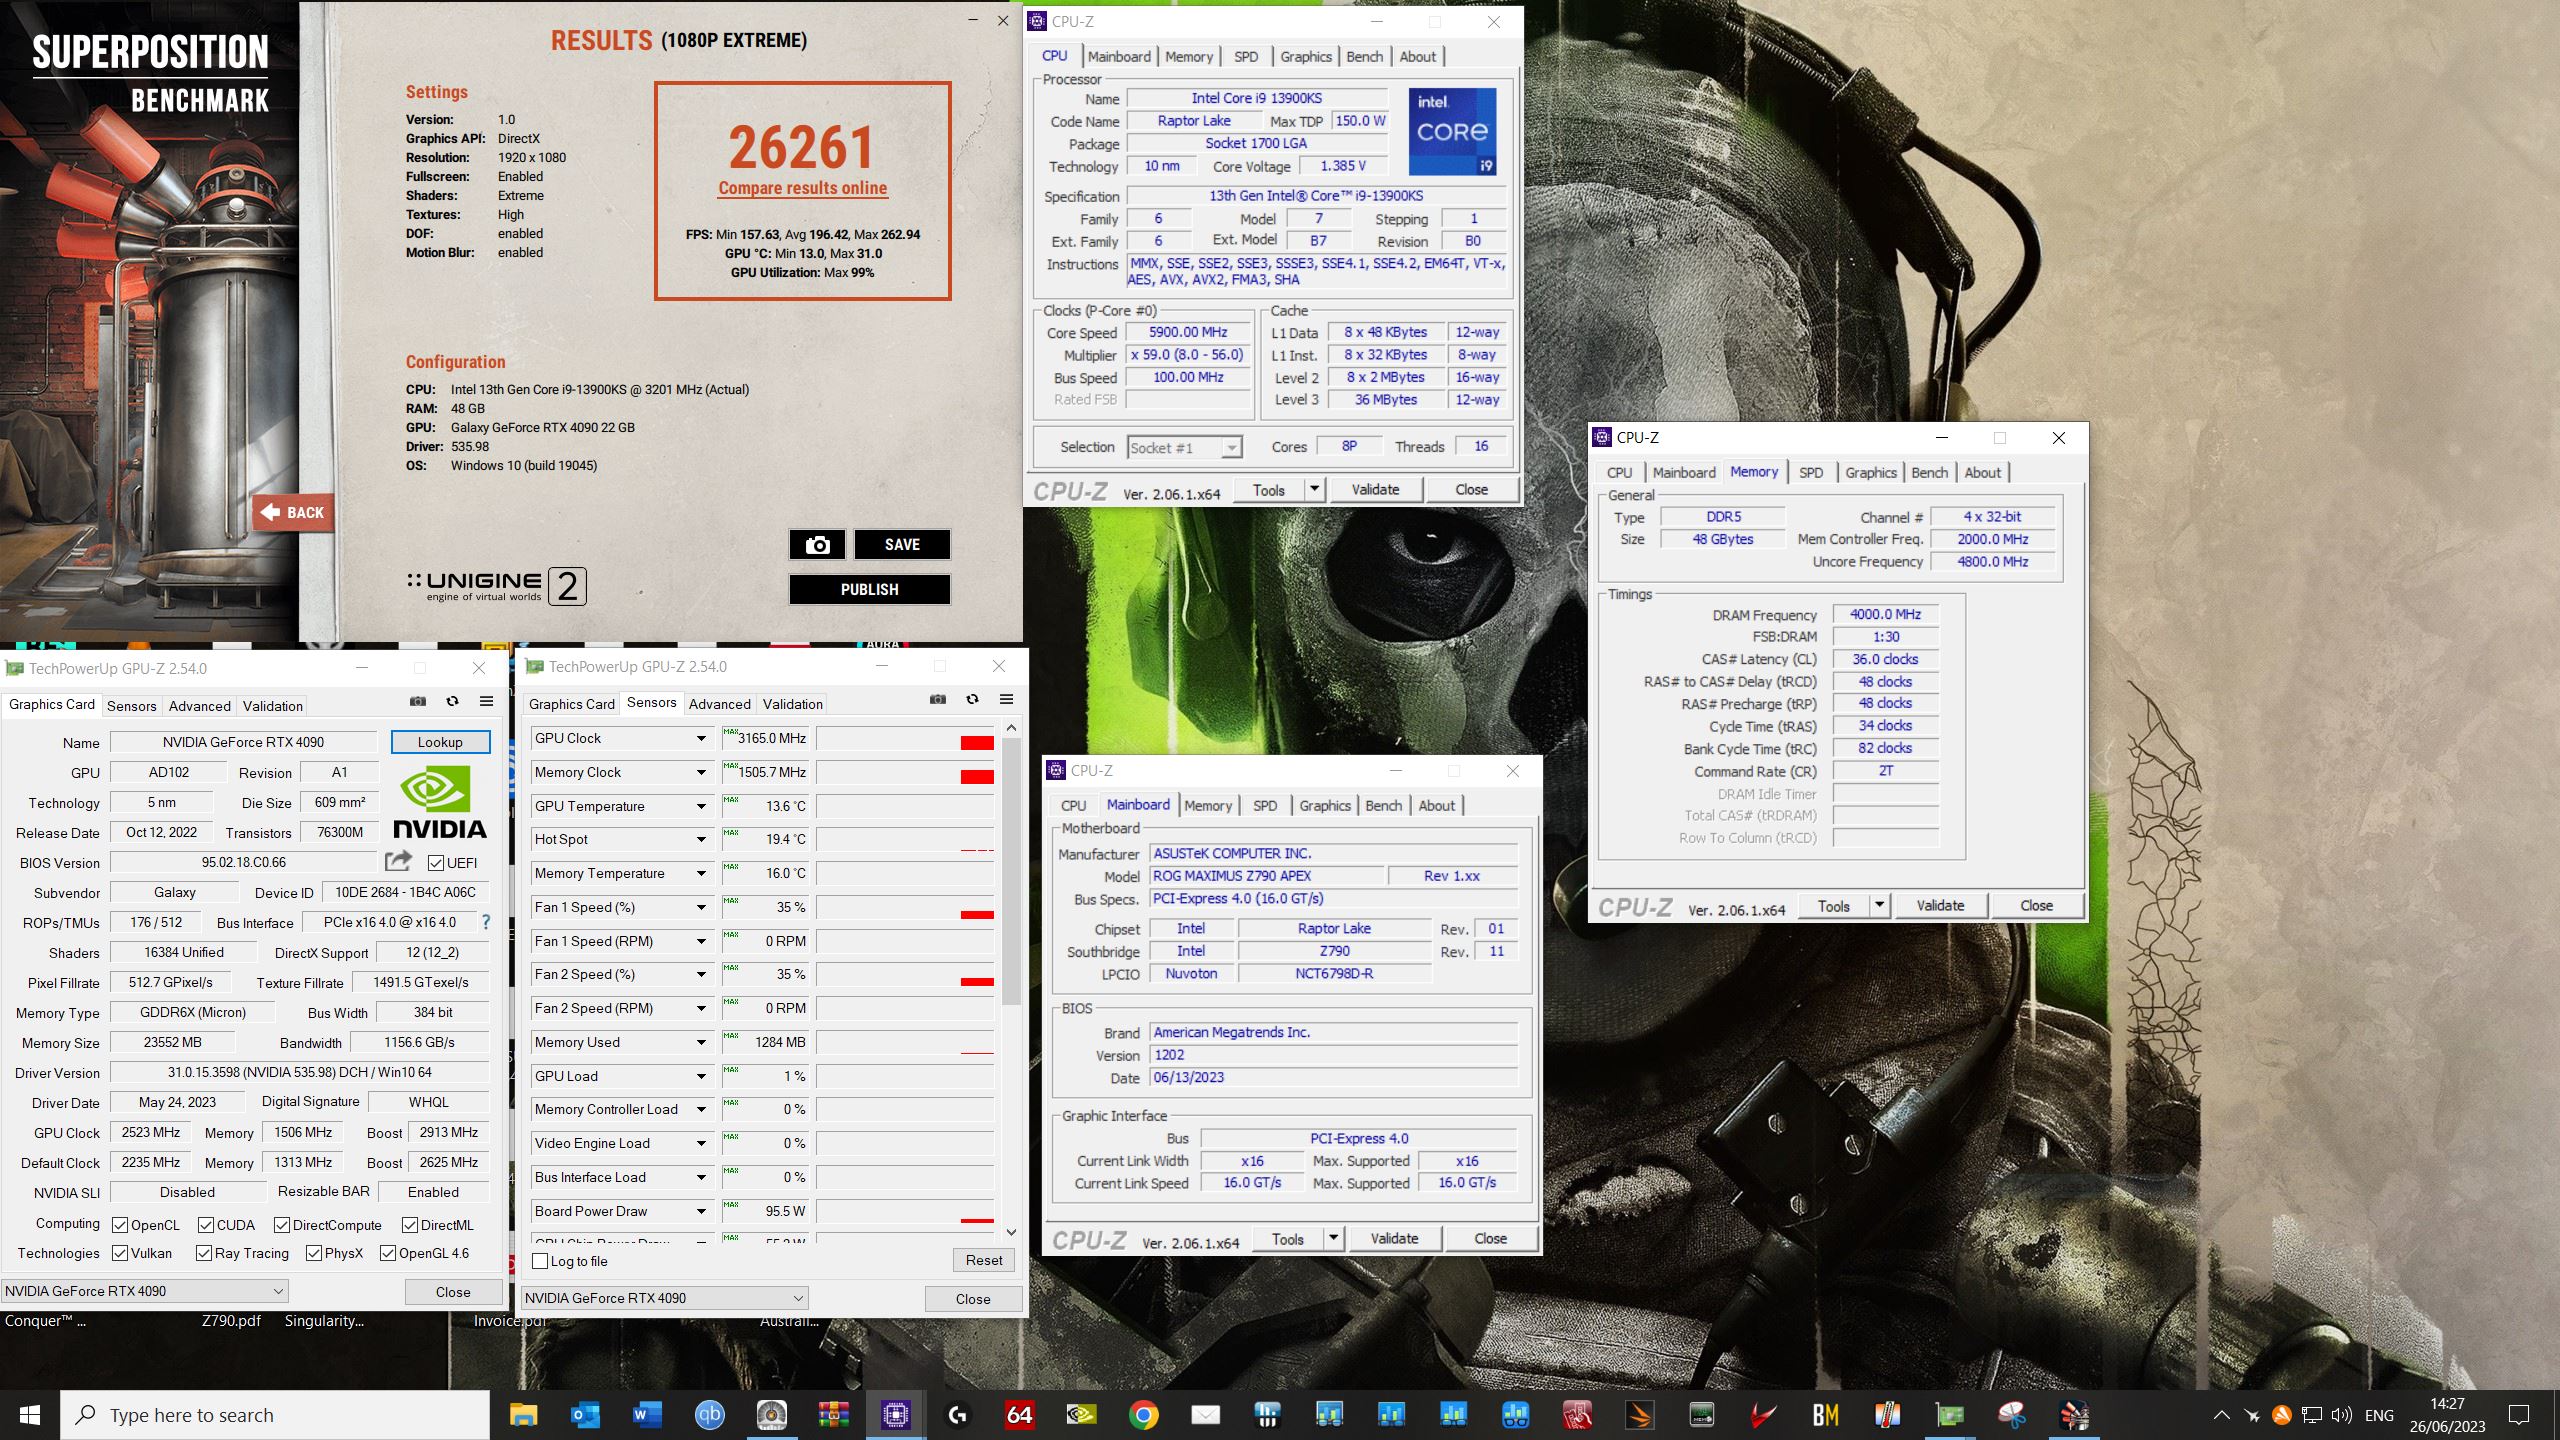Image resolution: width=2560 pixels, height=1440 pixels.
Task: Click the CPU-Z taskbar icon
Action: (x=895, y=1415)
